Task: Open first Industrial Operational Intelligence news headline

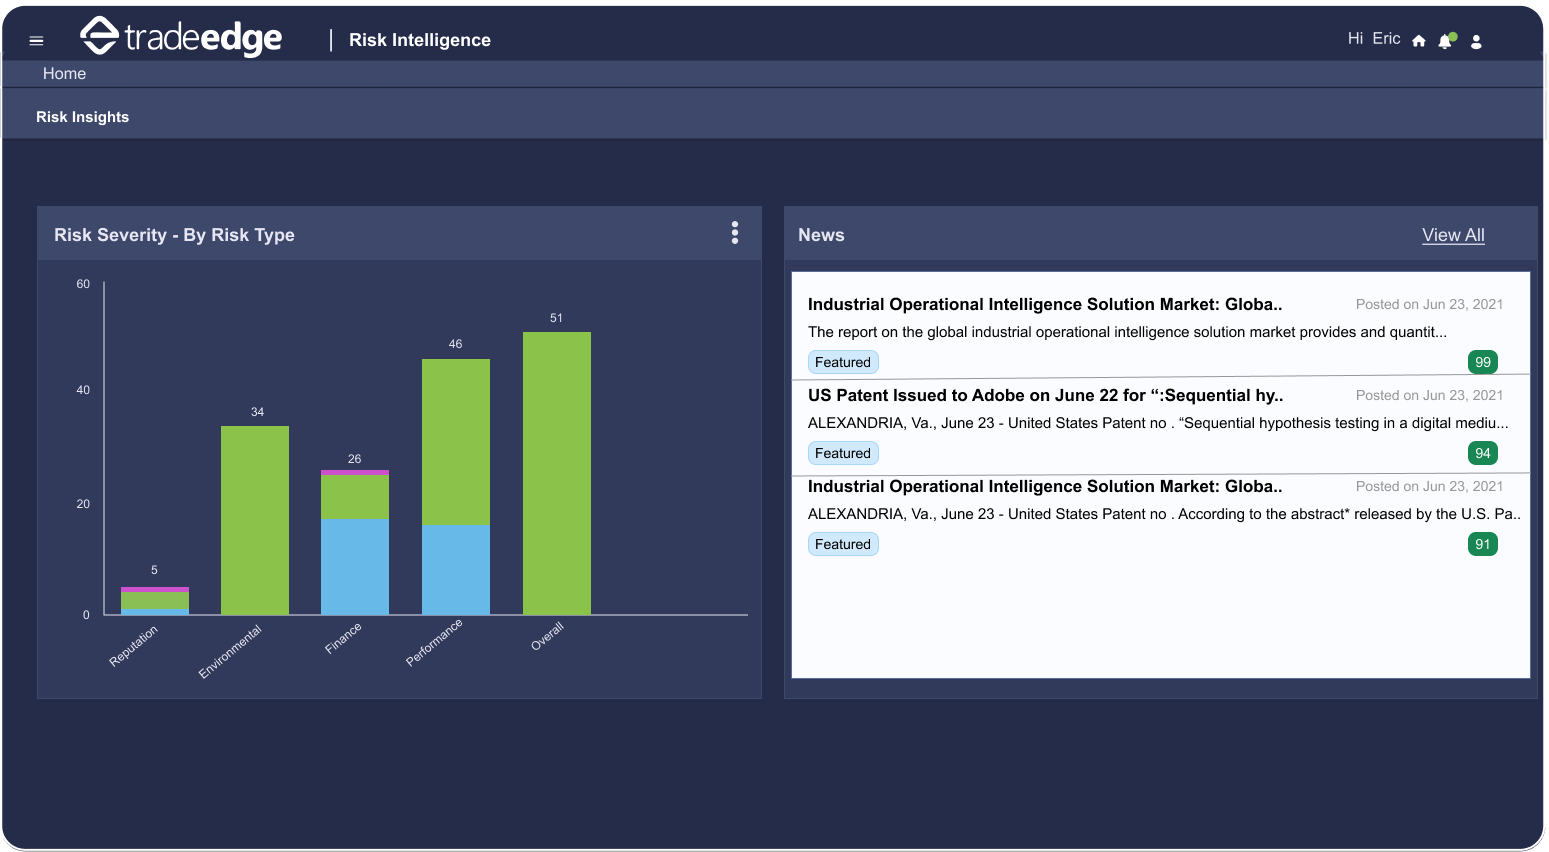Action: click(1044, 304)
